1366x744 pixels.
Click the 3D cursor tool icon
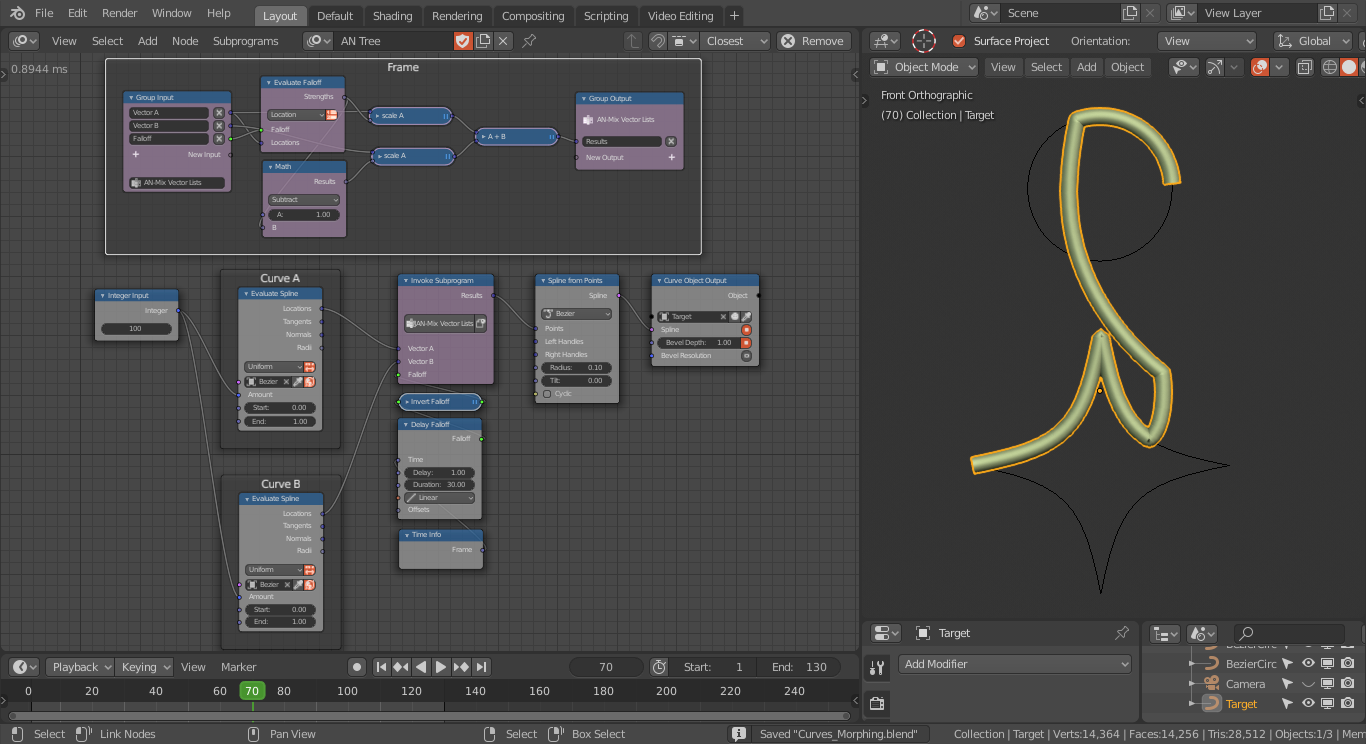click(924, 41)
